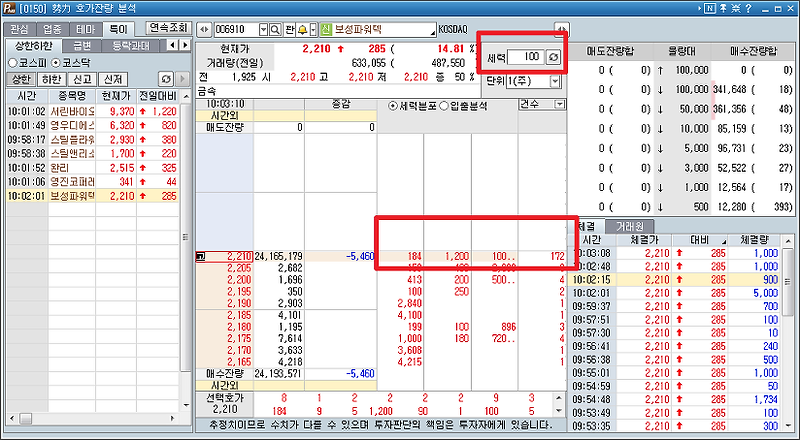Switch to the 거래원 tab

[630, 226]
